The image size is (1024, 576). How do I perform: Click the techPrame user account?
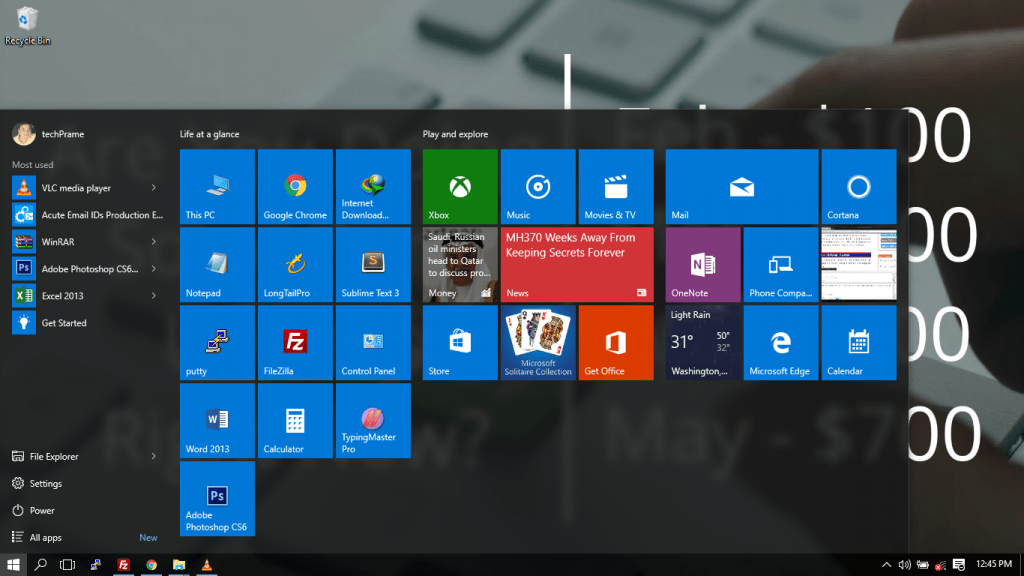coord(49,134)
